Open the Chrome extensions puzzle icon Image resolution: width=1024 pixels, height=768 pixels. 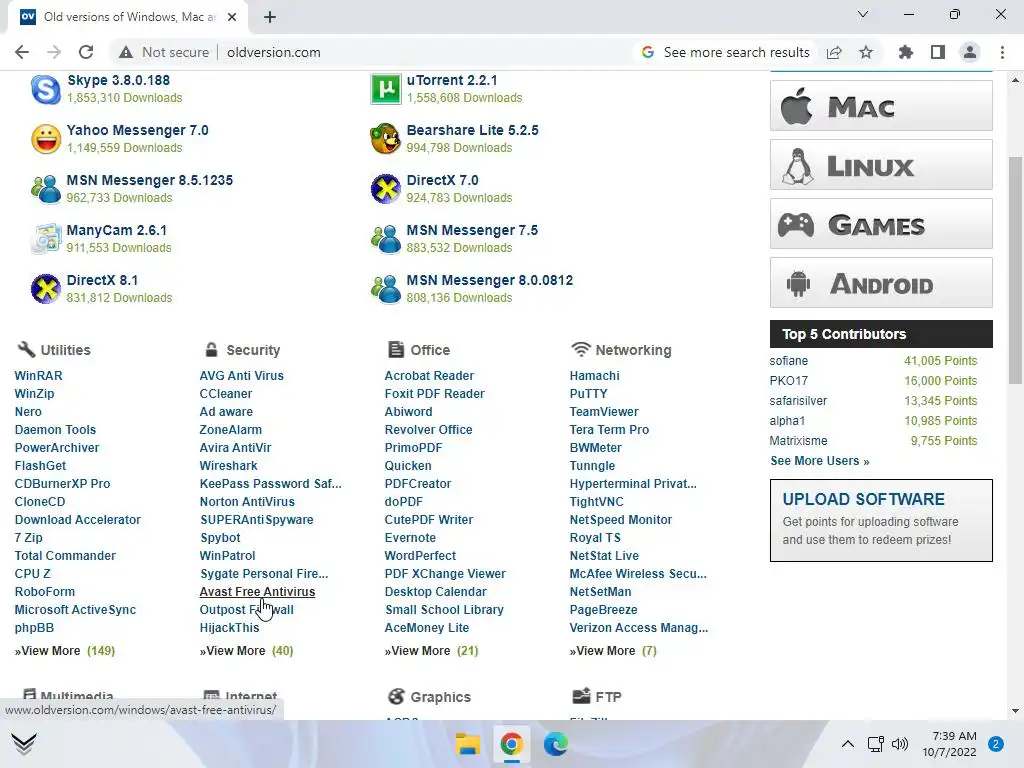tap(905, 52)
